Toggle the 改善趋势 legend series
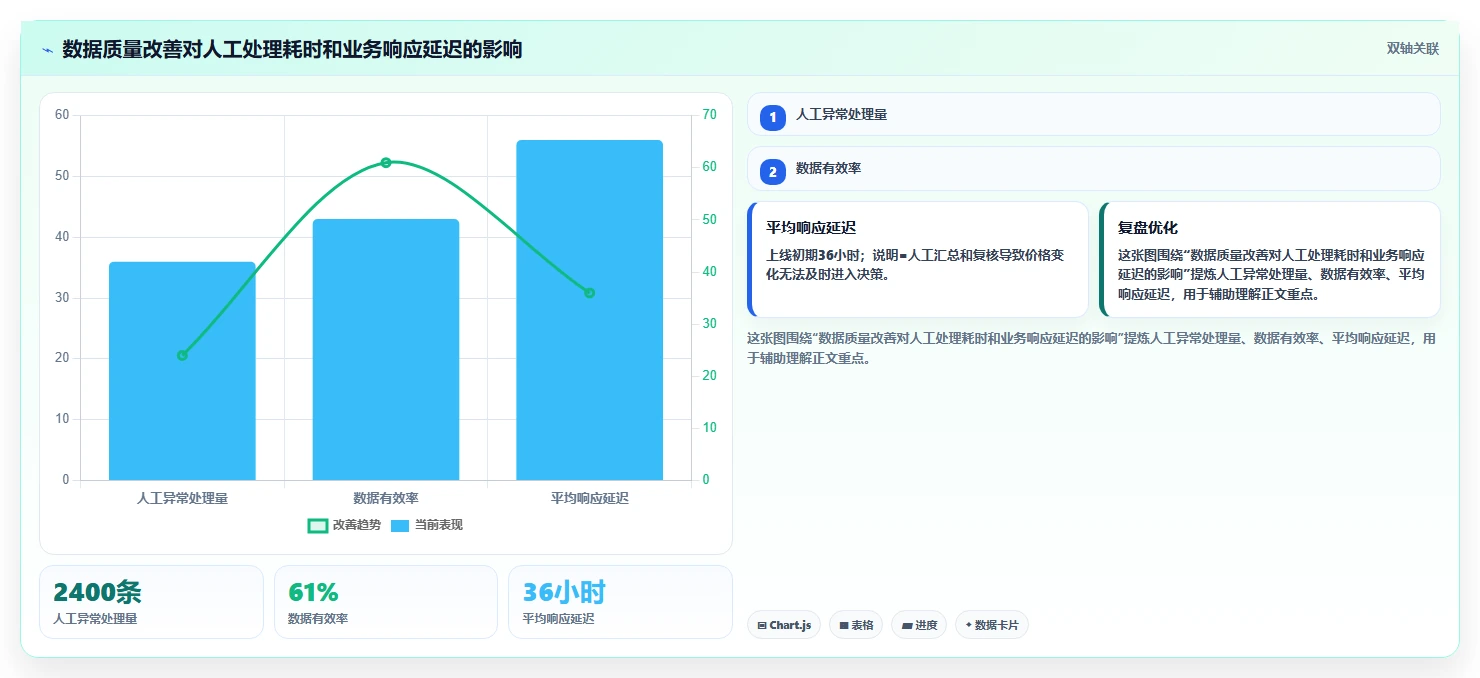 (344, 525)
